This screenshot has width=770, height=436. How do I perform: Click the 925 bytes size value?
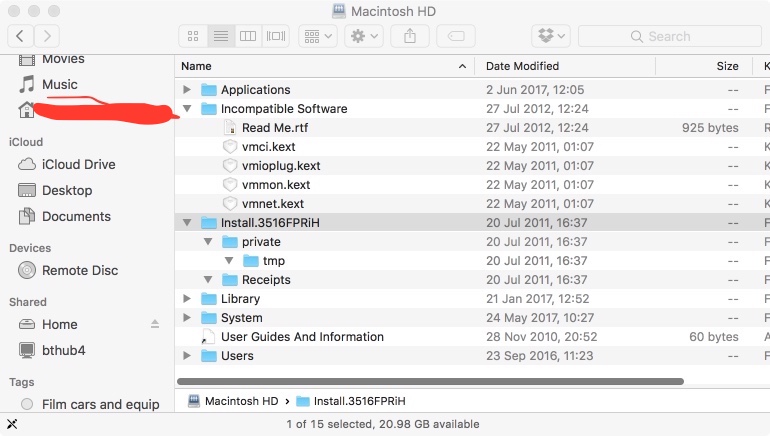click(x=710, y=128)
